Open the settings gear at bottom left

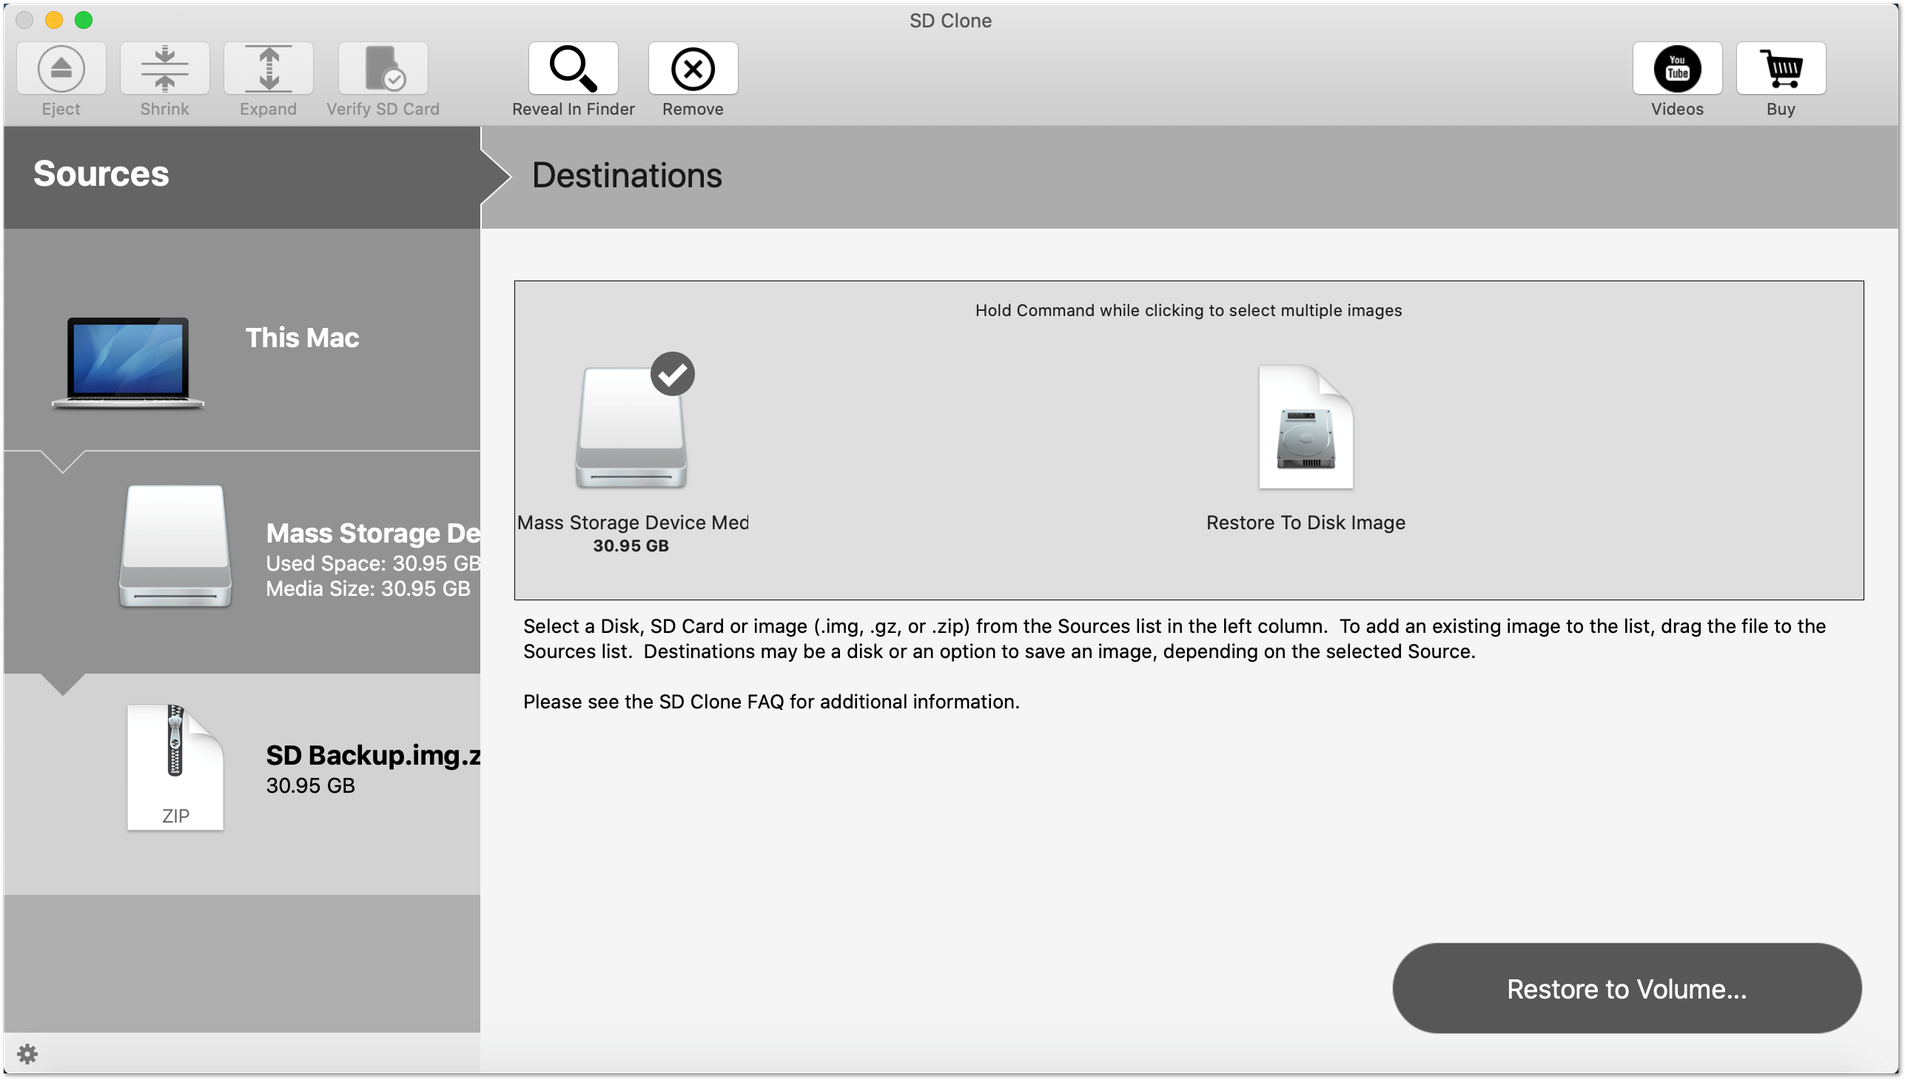tap(27, 1054)
